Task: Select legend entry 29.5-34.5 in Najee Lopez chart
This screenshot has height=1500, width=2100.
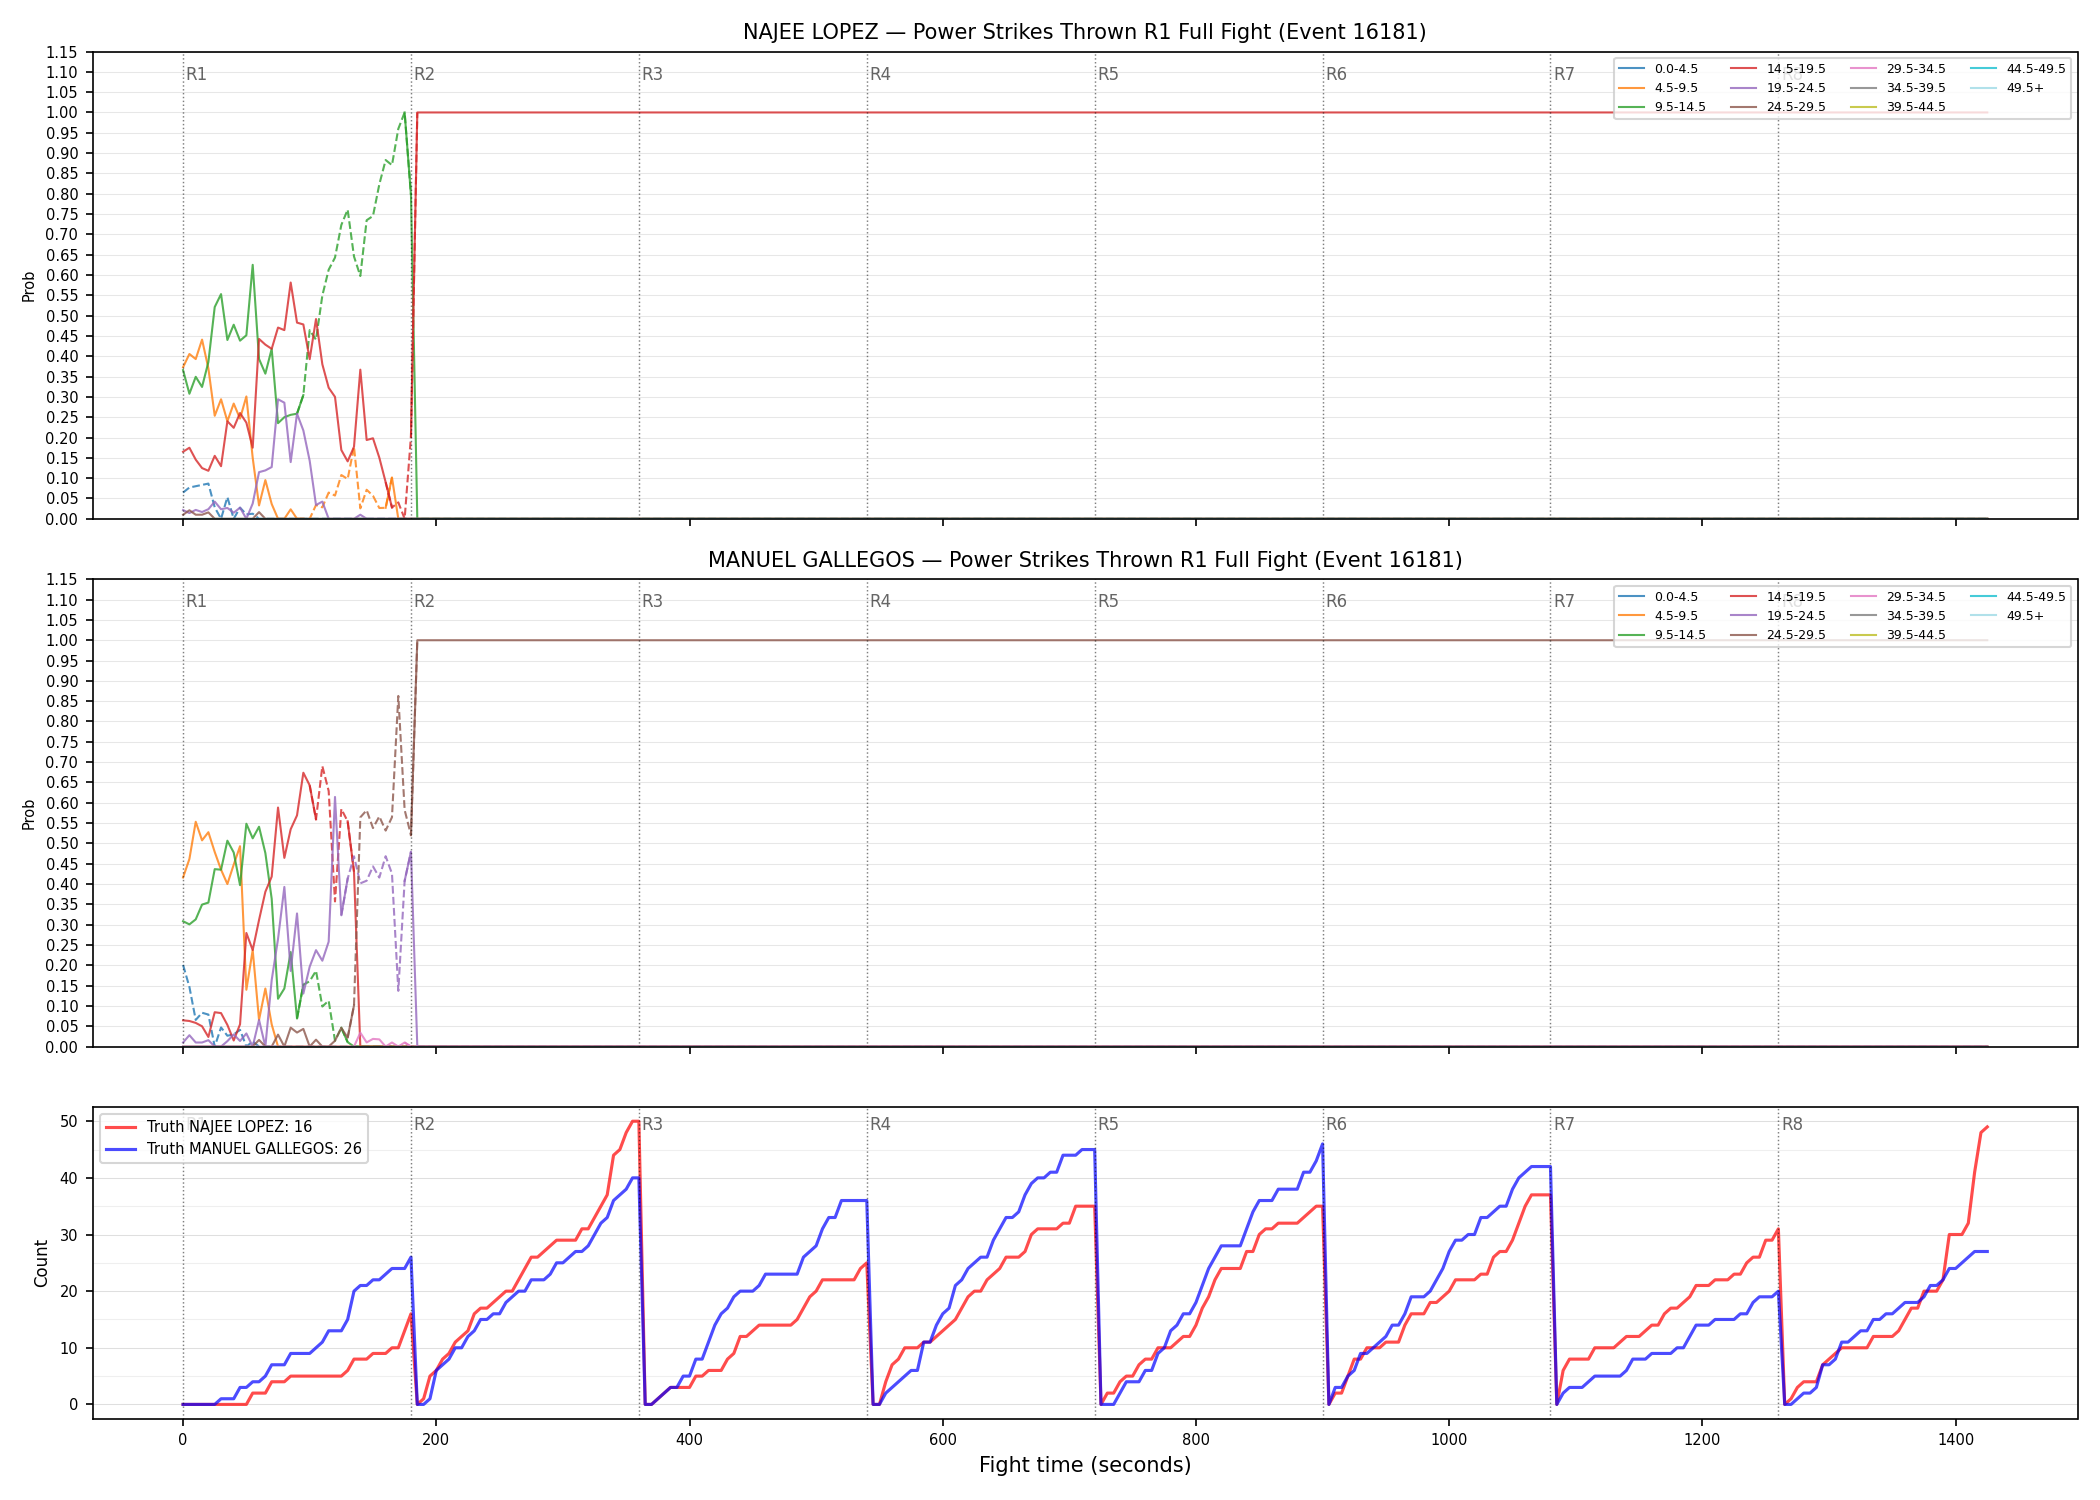Action: pos(1898,69)
